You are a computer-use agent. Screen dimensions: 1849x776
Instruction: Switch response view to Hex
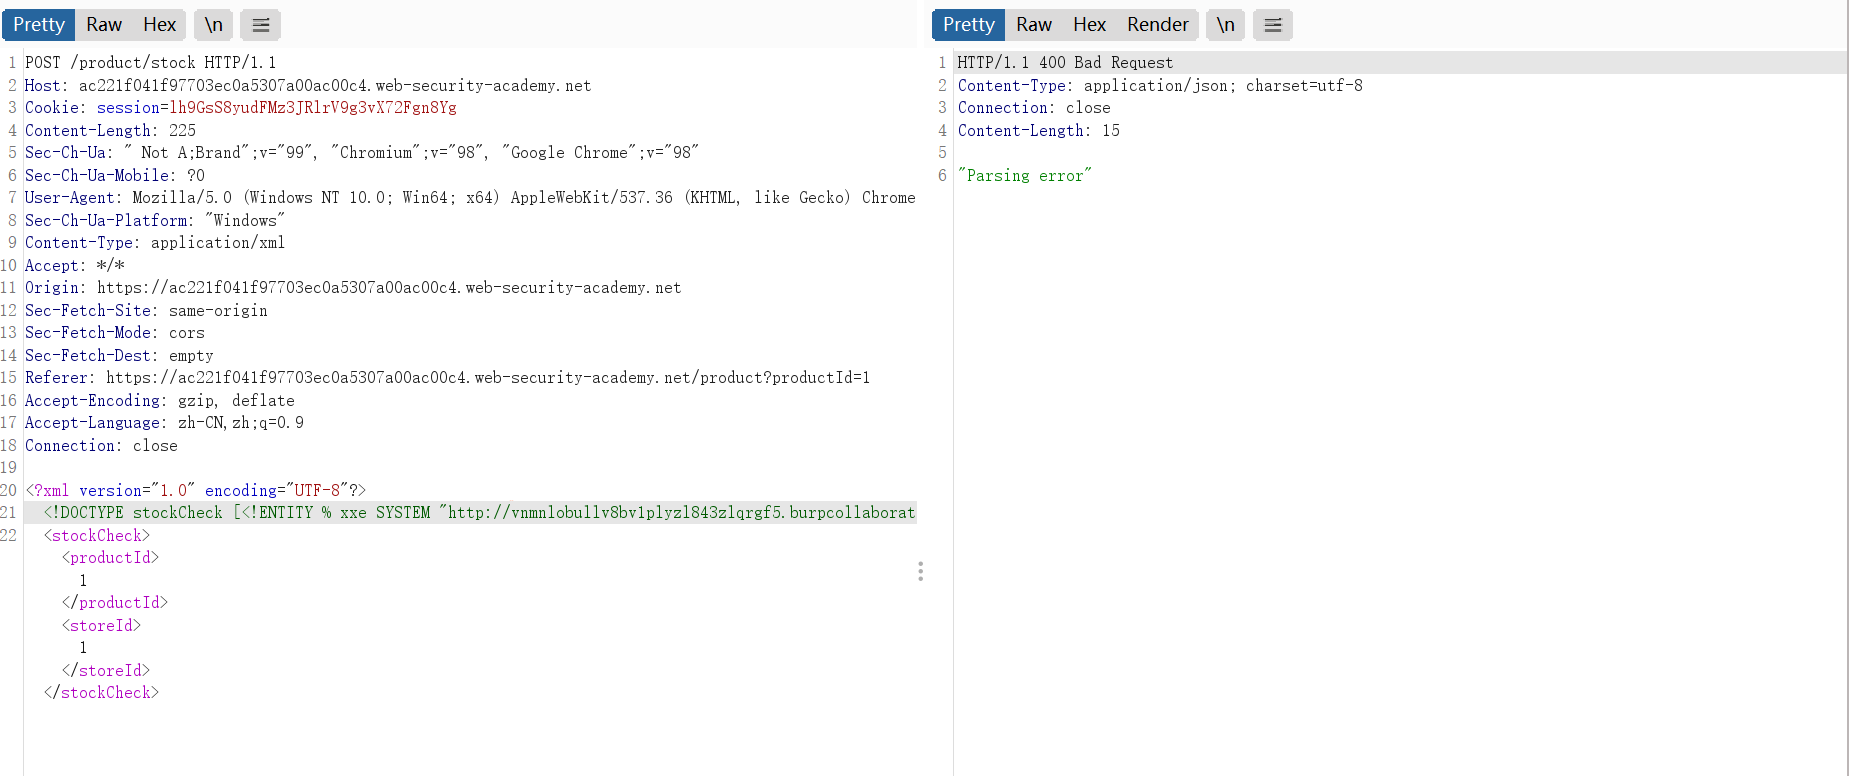1089,25
